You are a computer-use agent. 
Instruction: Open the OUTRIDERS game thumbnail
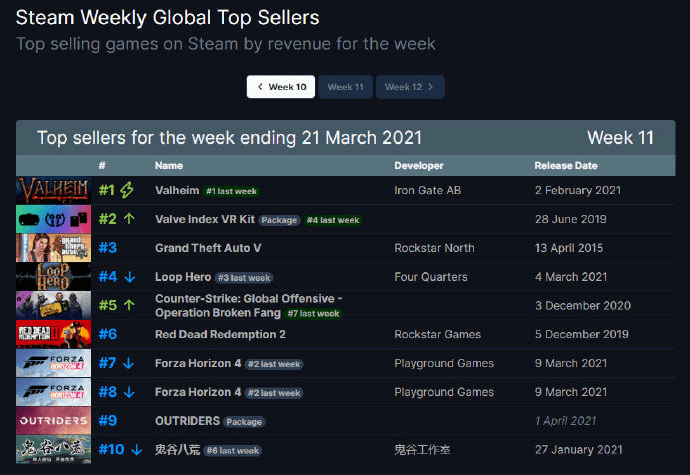(x=53, y=421)
